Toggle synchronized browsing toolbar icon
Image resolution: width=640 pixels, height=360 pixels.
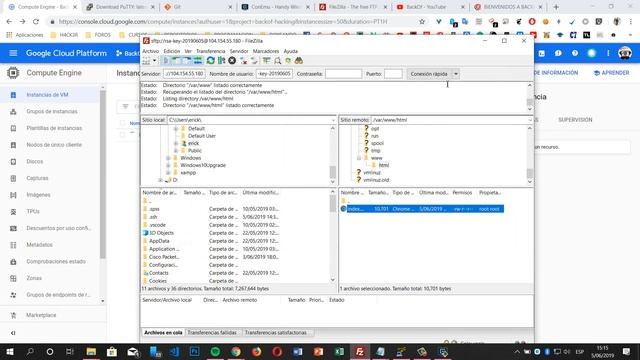coord(288,61)
